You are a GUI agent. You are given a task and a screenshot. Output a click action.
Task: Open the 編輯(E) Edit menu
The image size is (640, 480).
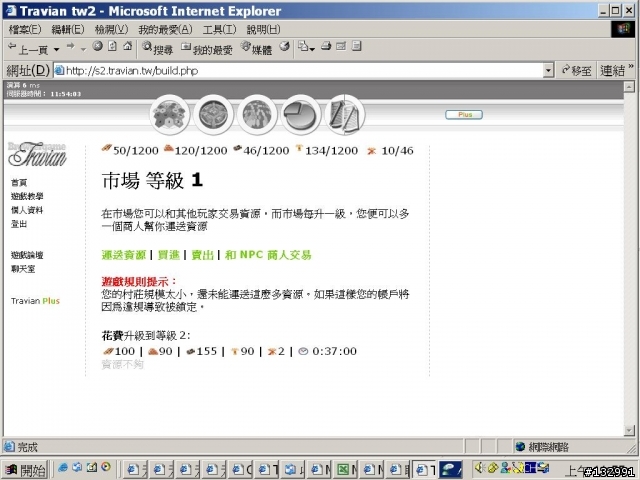point(68,29)
